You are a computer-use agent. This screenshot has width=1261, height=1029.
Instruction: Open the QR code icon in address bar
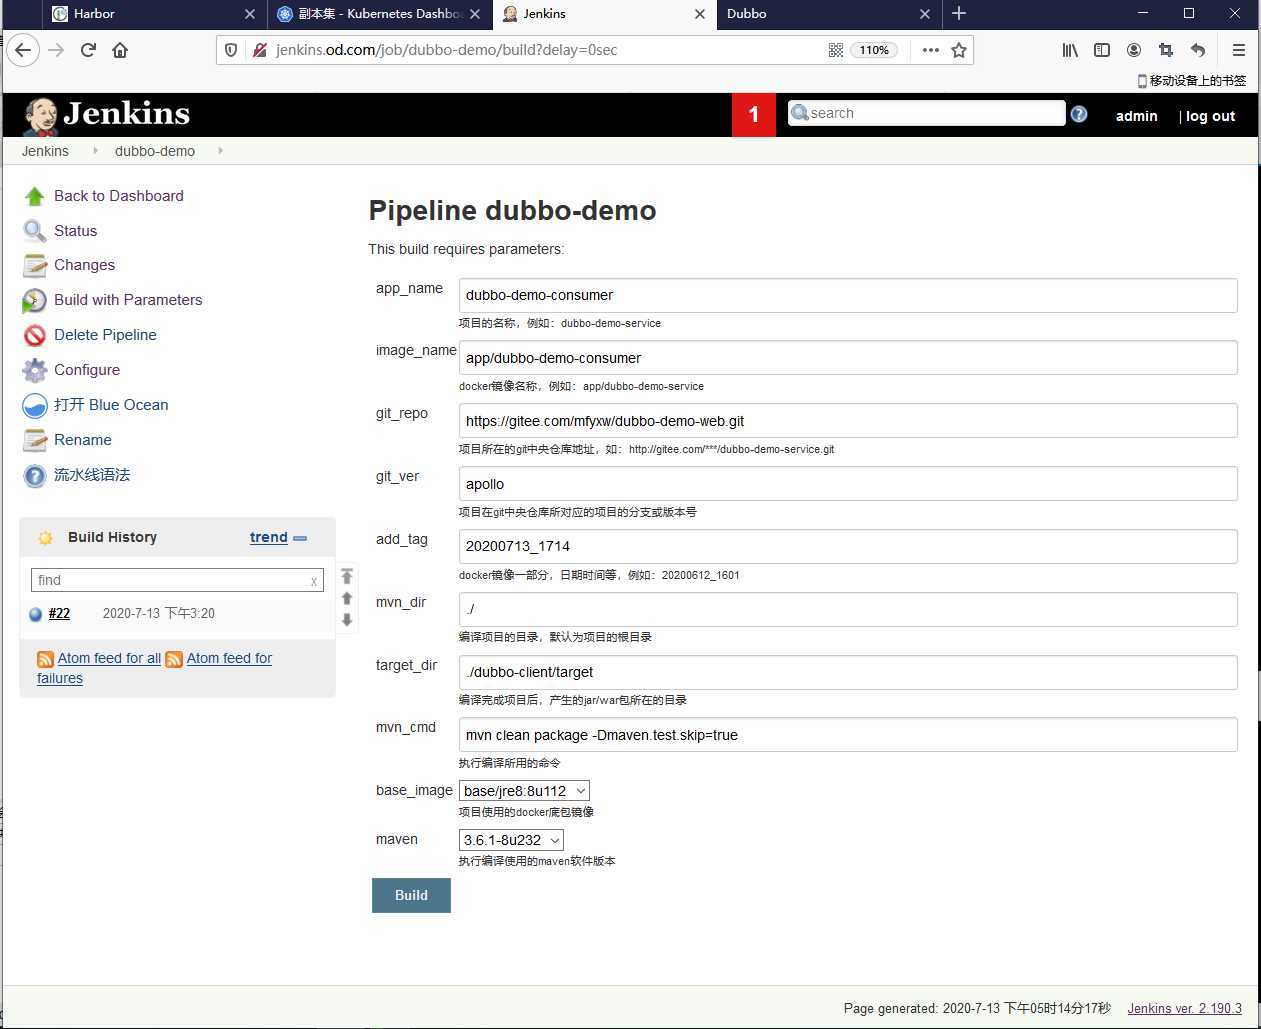[836, 50]
